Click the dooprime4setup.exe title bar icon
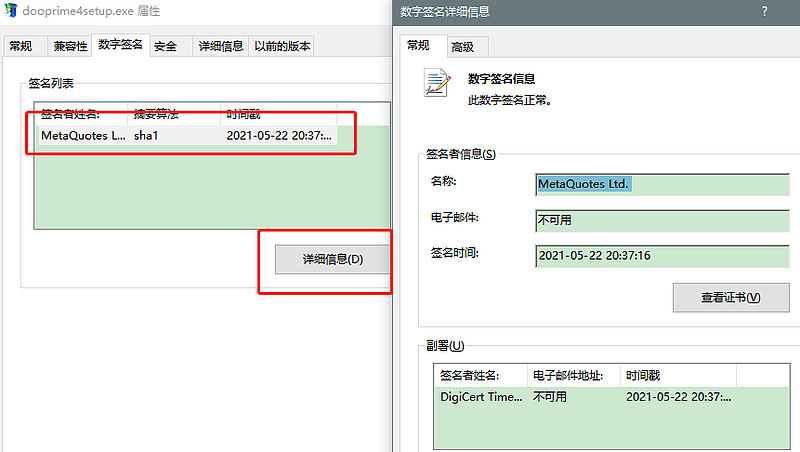This screenshot has width=800, height=452. click(11, 11)
